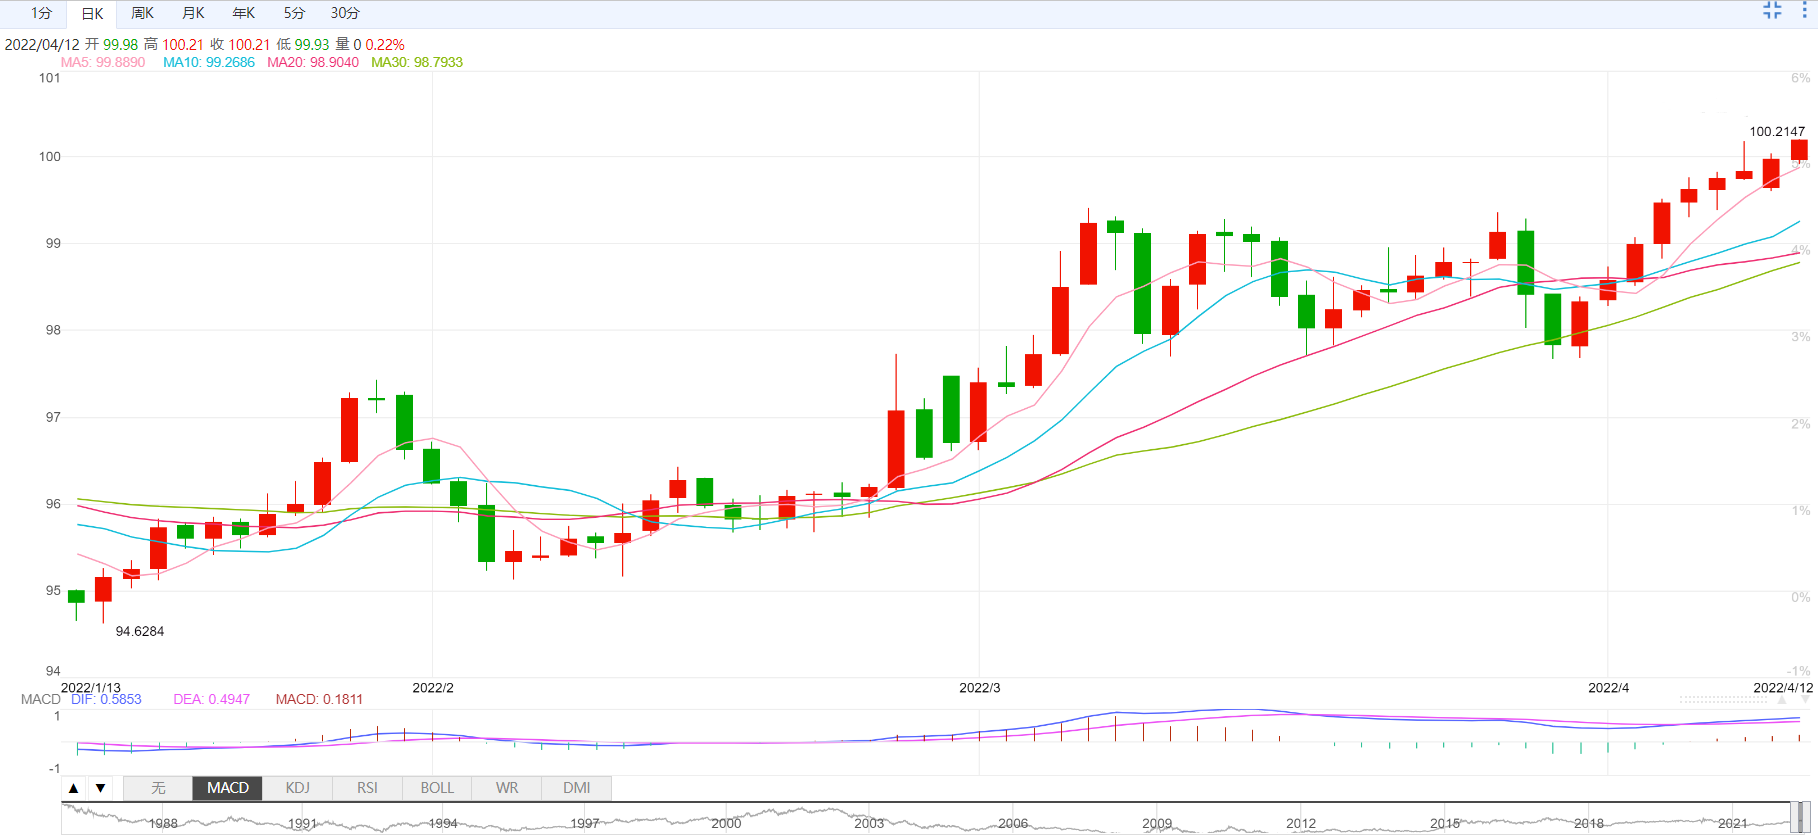The image size is (1818, 836).
Task: Switch to the 1分 chart tab
Action: pyautogui.click(x=41, y=14)
